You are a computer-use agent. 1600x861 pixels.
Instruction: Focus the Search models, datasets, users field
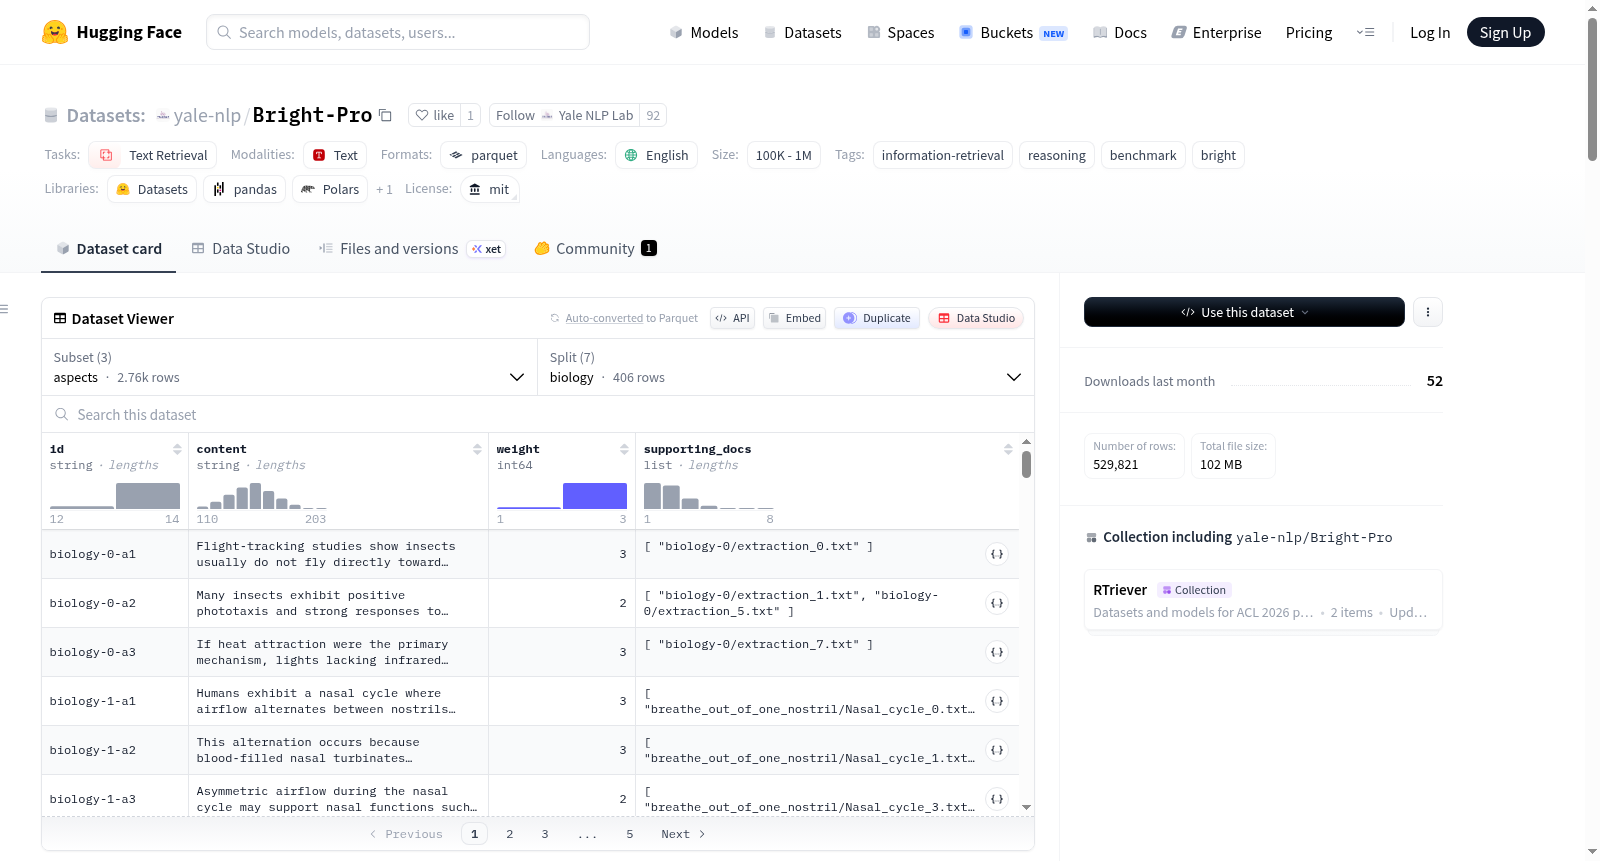click(x=398, y=32)
